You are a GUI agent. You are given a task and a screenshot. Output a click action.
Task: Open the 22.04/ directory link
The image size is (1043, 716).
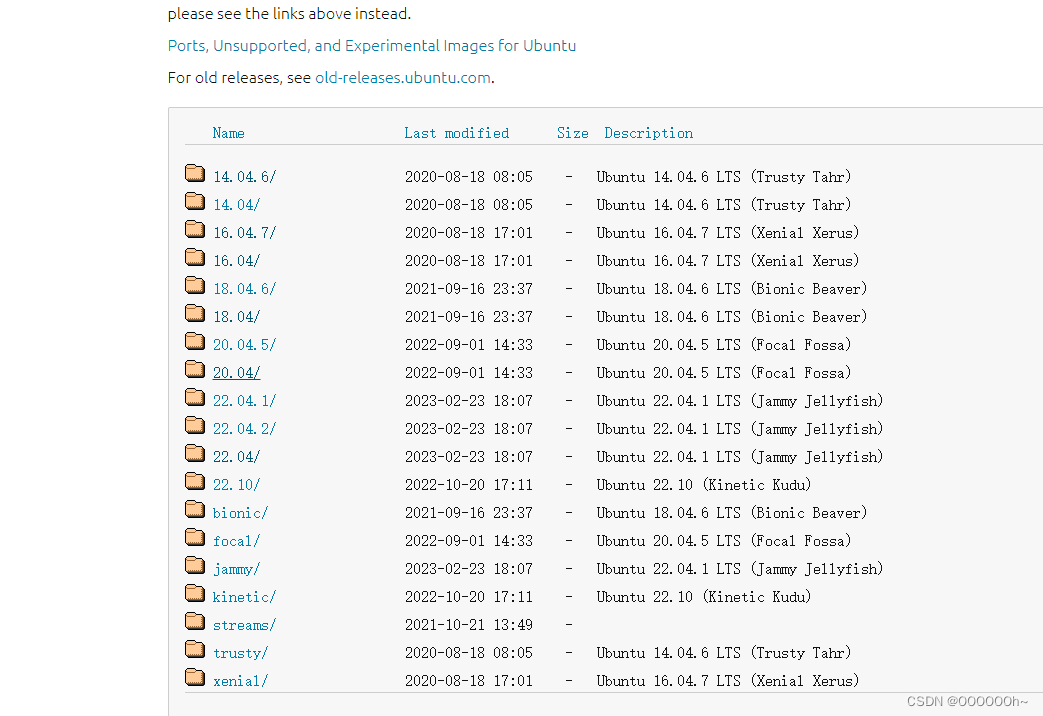236,456
